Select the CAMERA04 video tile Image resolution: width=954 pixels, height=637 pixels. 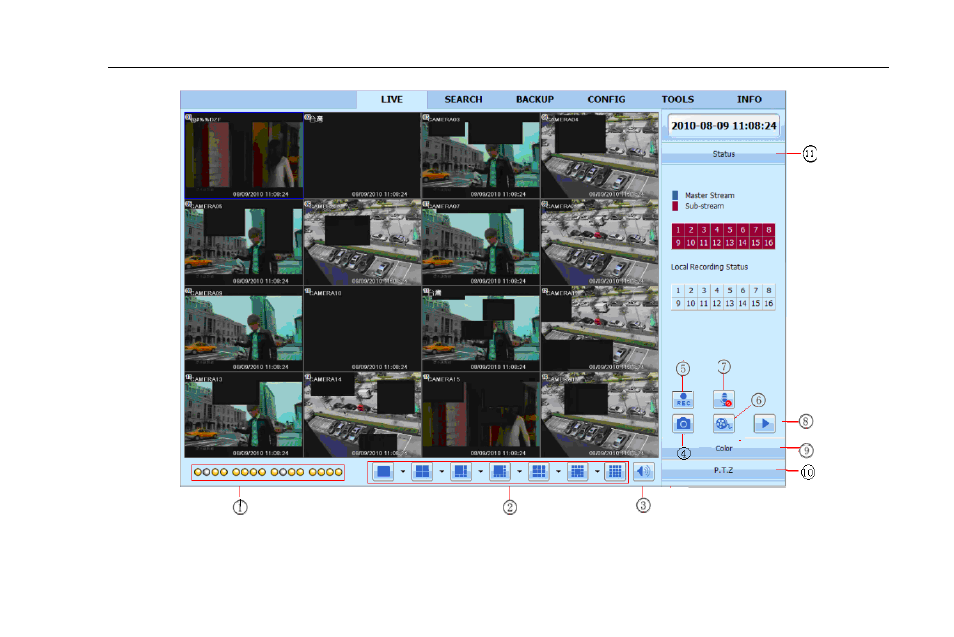(599, 156)
